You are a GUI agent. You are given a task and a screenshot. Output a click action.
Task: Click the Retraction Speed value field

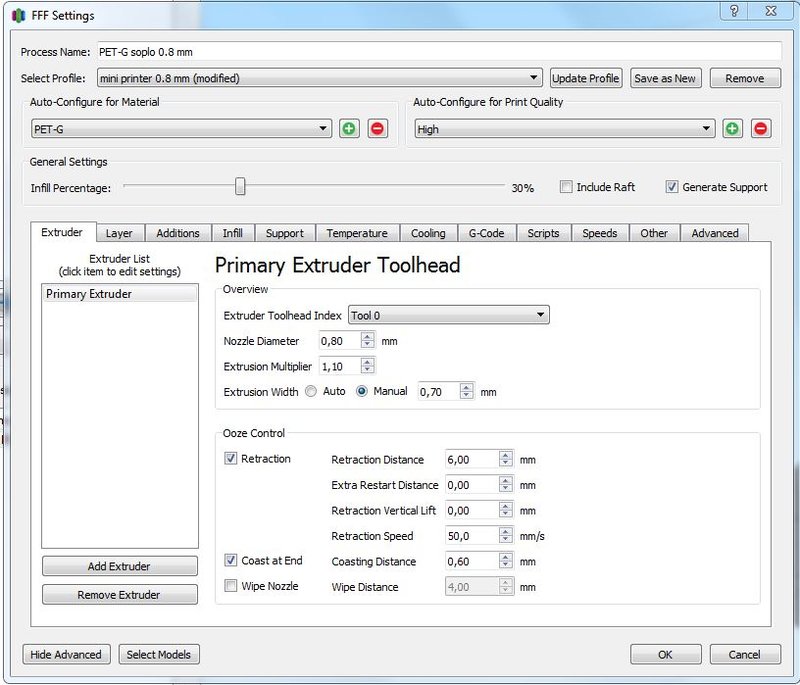(472, 536)
